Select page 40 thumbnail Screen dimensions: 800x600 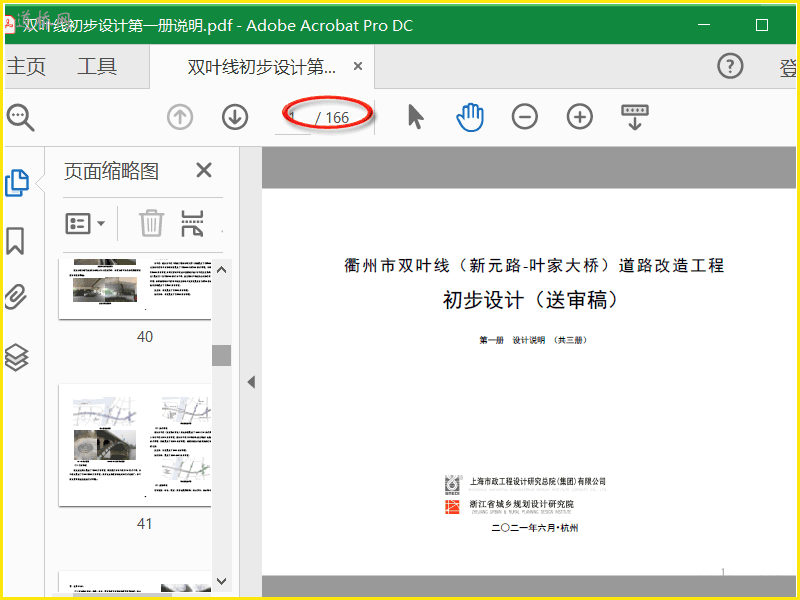(x=135, y=289)
